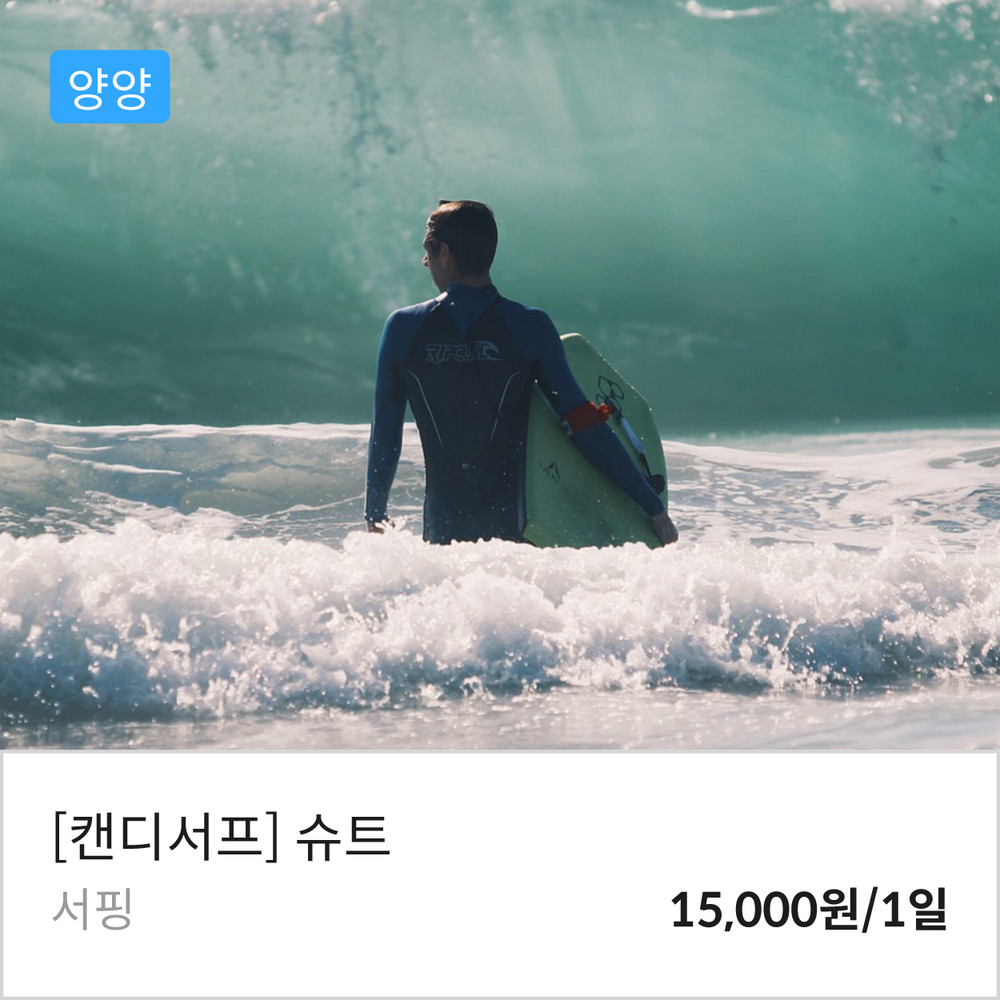Click the 15,000원/1일 price text
This screenshot has height=1000, width=1000.
point(809,909)
